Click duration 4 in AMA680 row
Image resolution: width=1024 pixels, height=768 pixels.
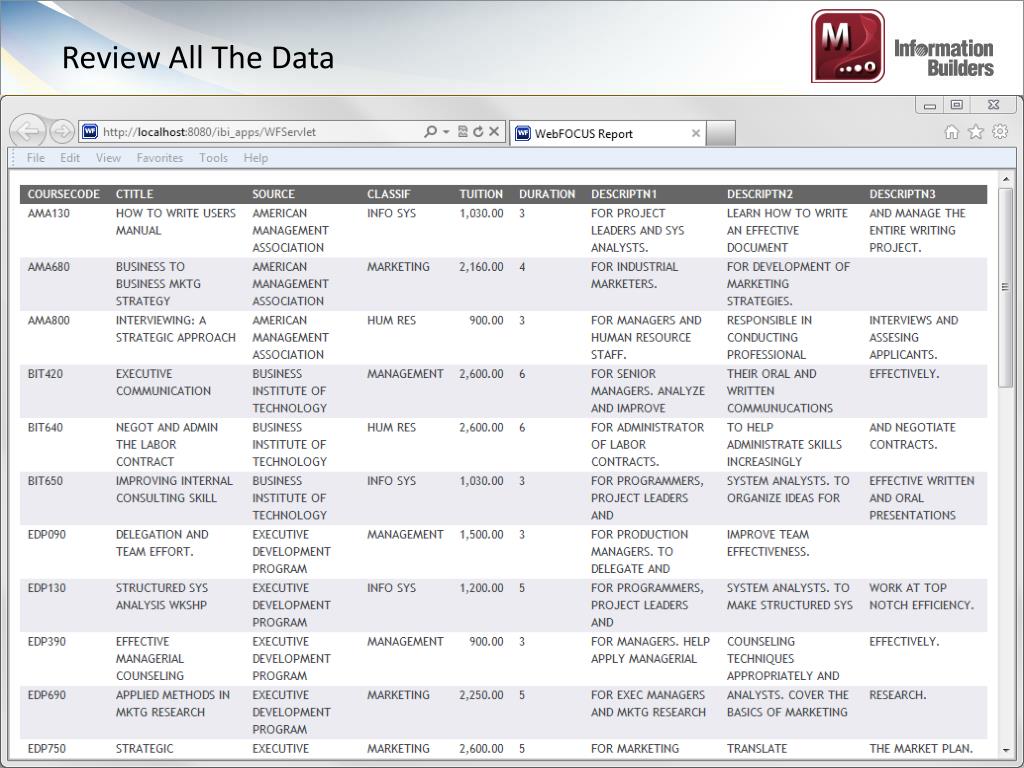pyautogui.click(x=522, y=267)
